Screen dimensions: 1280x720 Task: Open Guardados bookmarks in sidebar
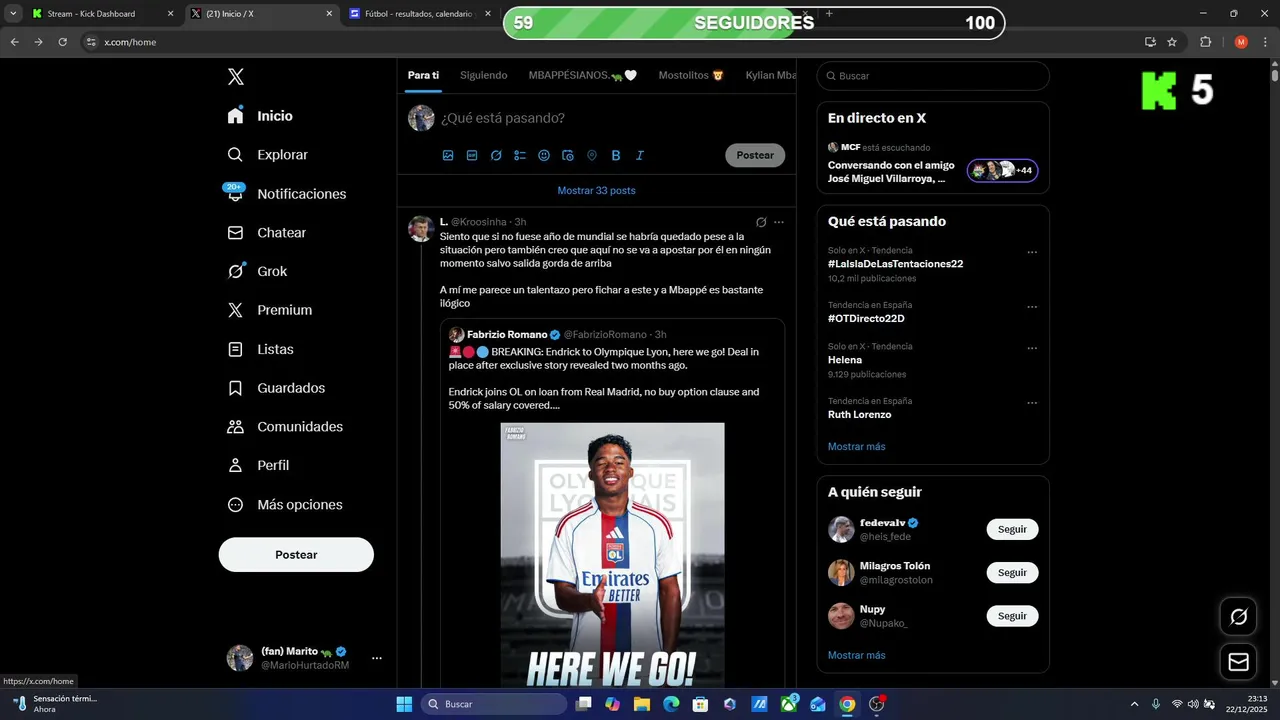click(276, 388)
